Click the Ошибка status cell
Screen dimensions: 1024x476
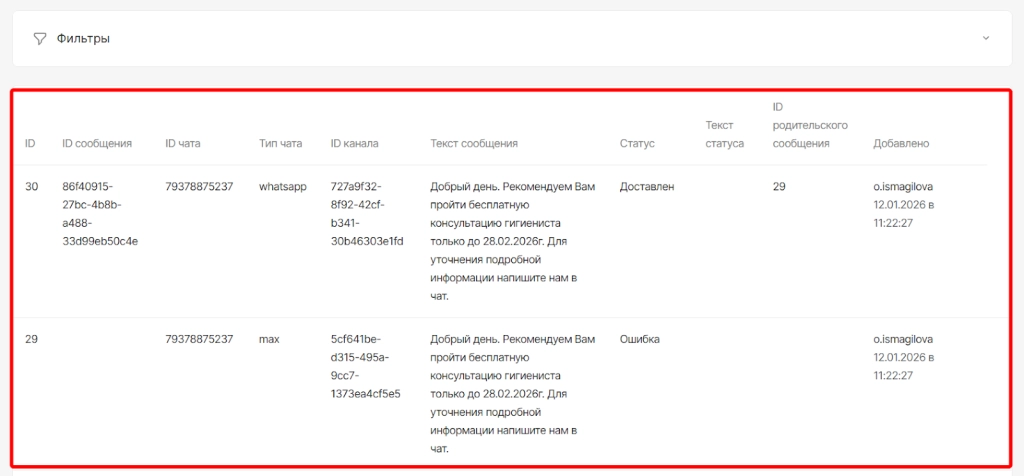[x=640, y=340]
